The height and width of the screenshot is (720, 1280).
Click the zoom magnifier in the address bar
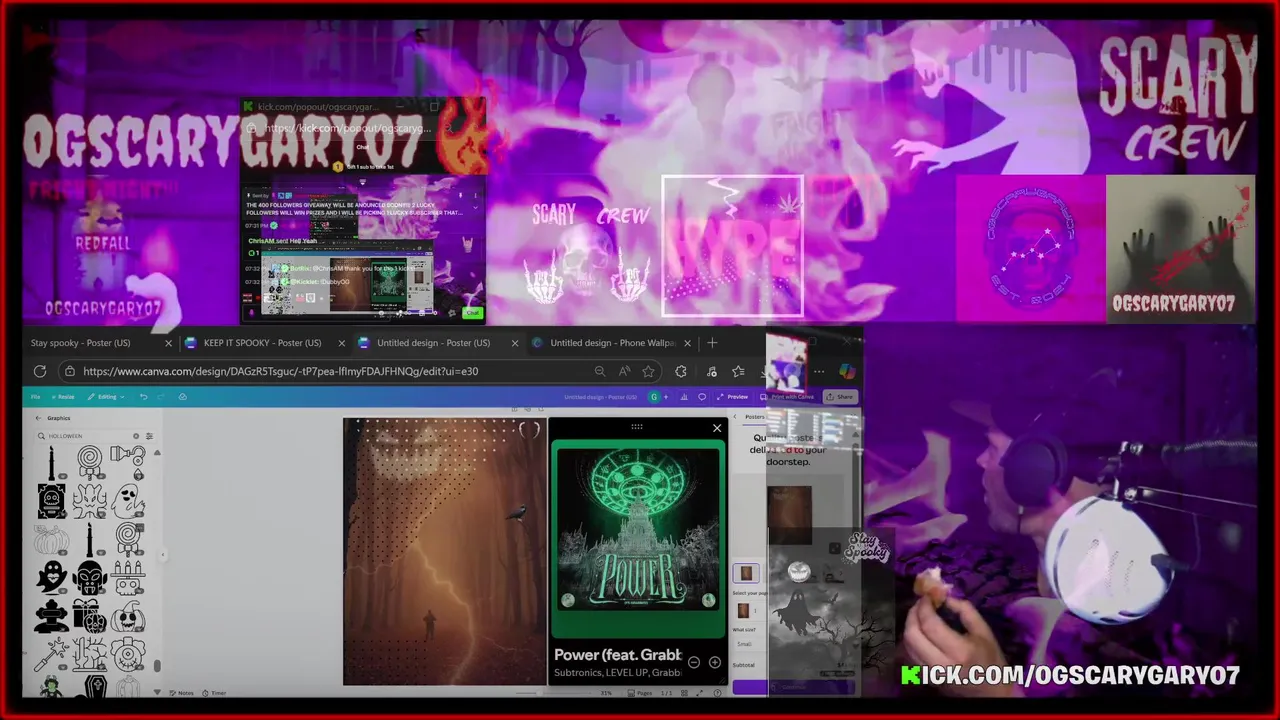point(600,371)
